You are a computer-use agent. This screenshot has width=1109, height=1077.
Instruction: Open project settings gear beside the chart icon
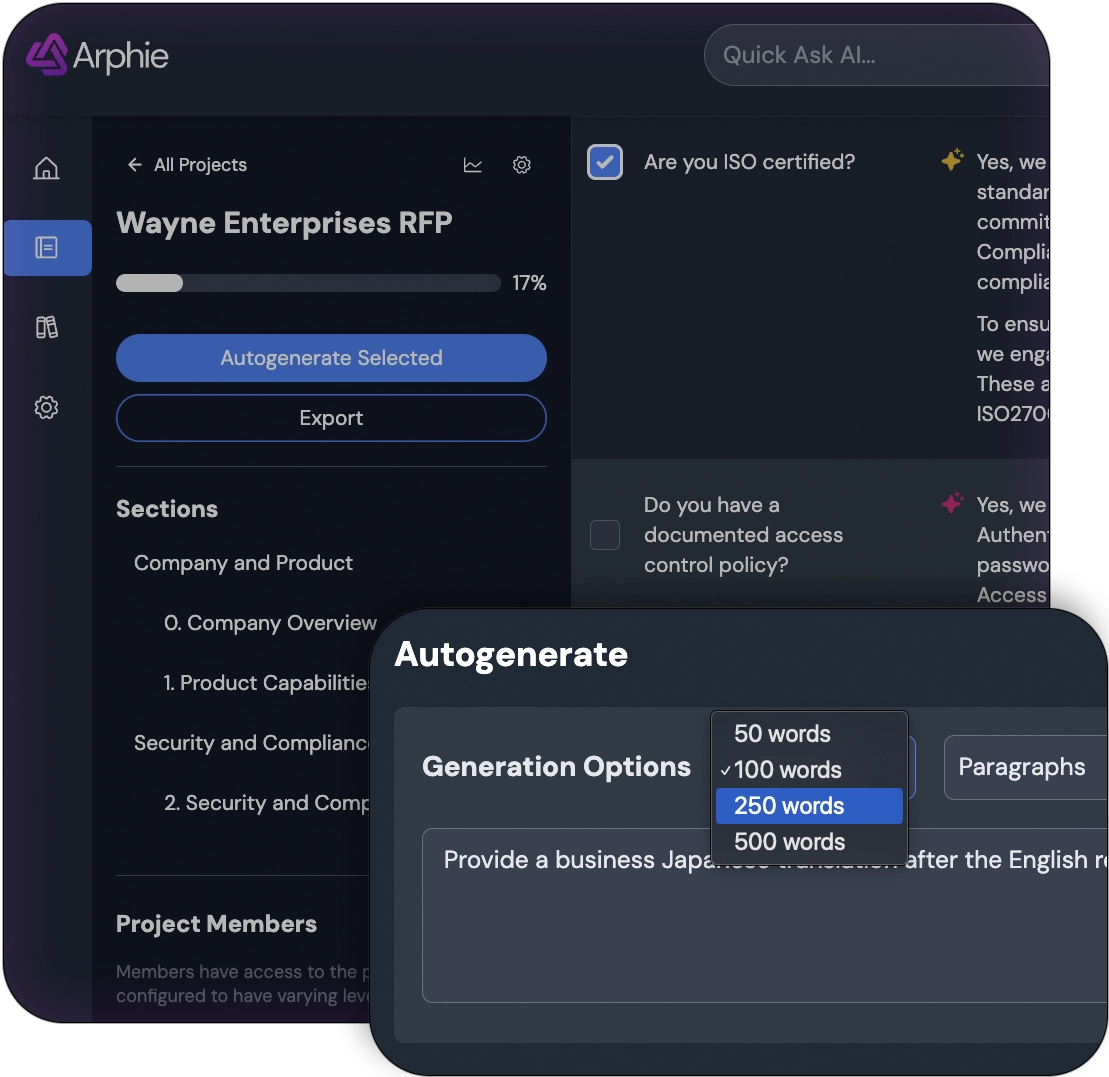522,164
